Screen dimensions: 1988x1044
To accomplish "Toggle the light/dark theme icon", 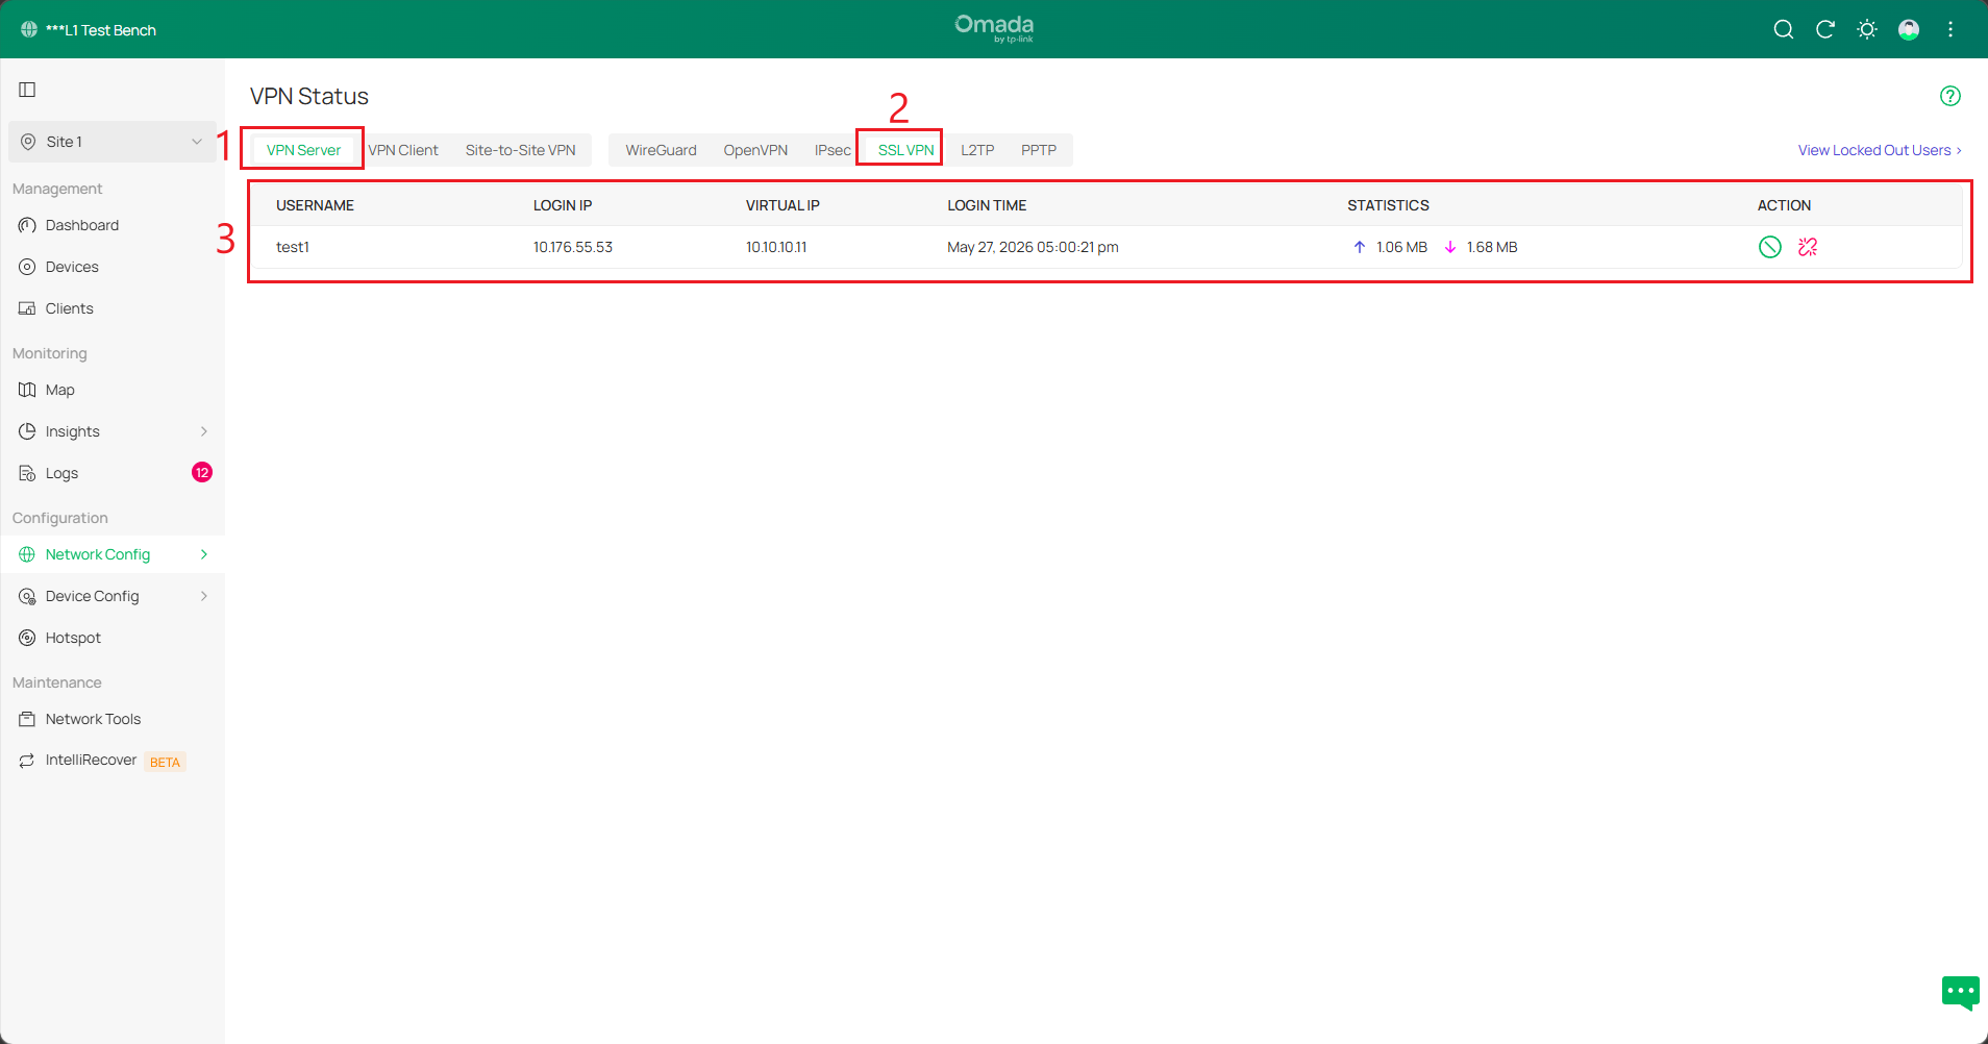I will tap(1867, 30).
